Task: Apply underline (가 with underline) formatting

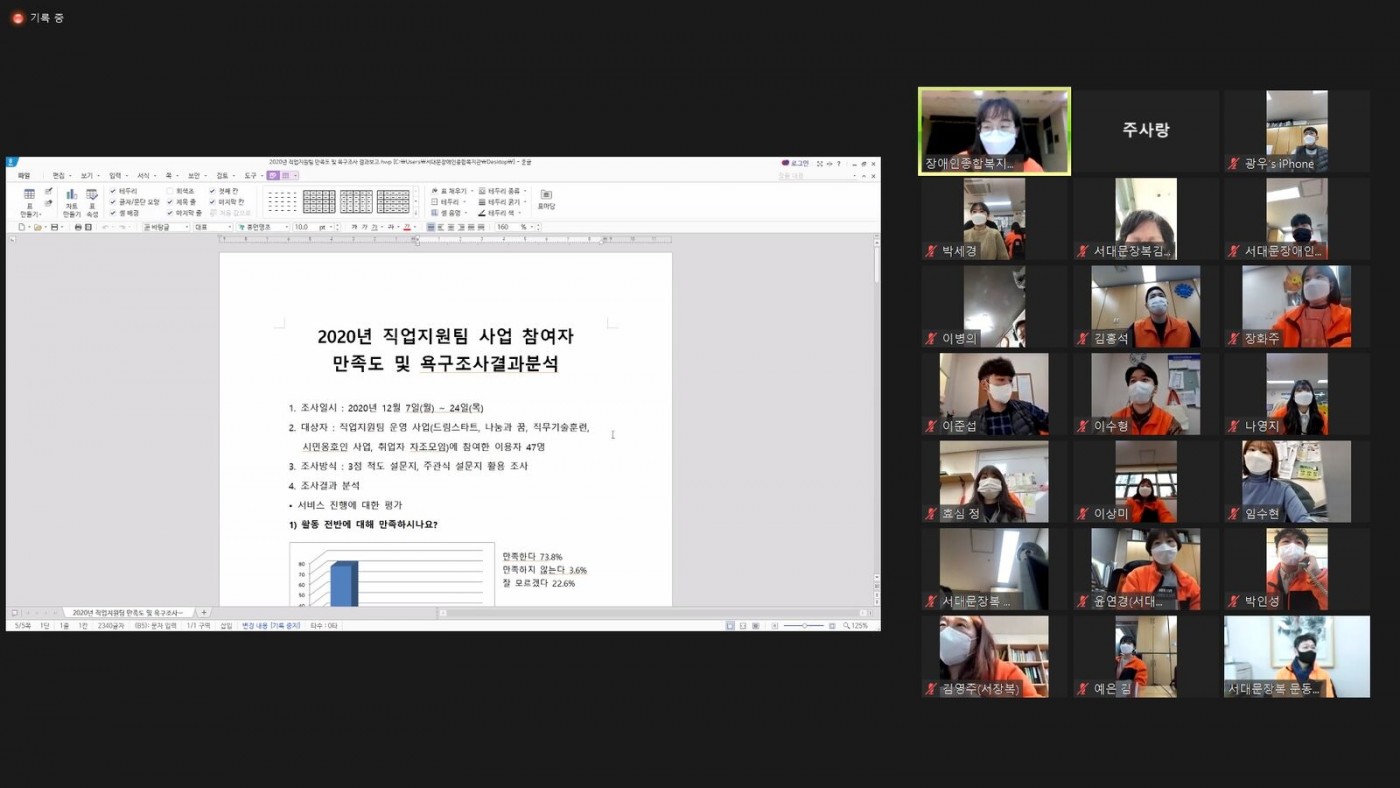Action: pyautogui.click(x=374, y=227)
